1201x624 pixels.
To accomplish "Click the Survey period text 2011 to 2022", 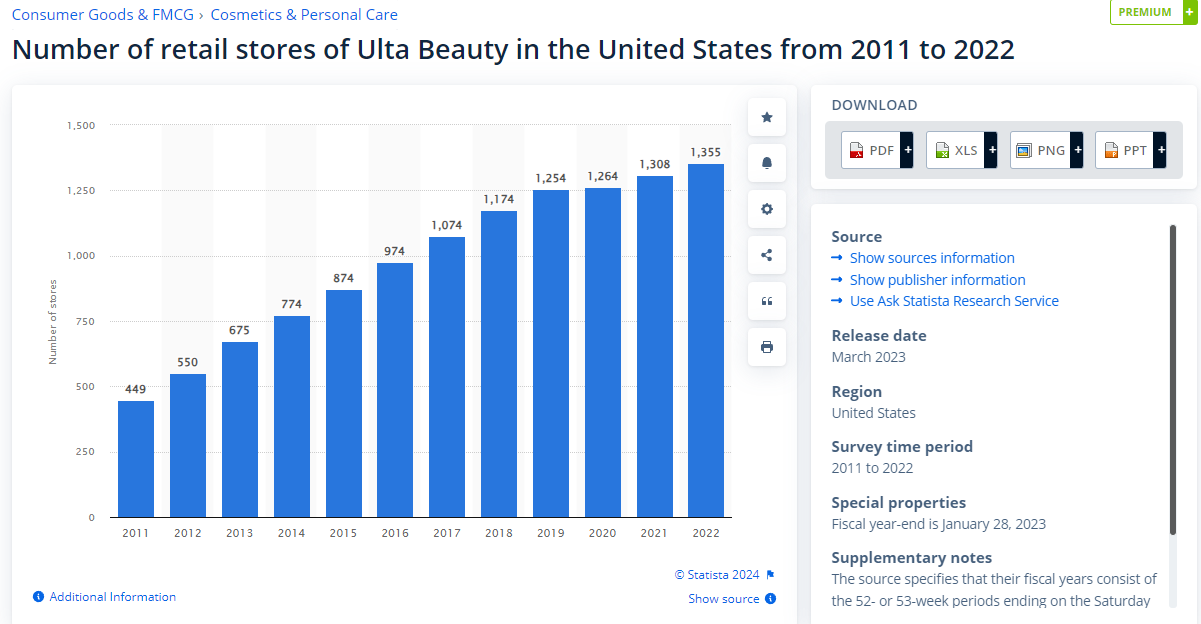I will point(873,468).
